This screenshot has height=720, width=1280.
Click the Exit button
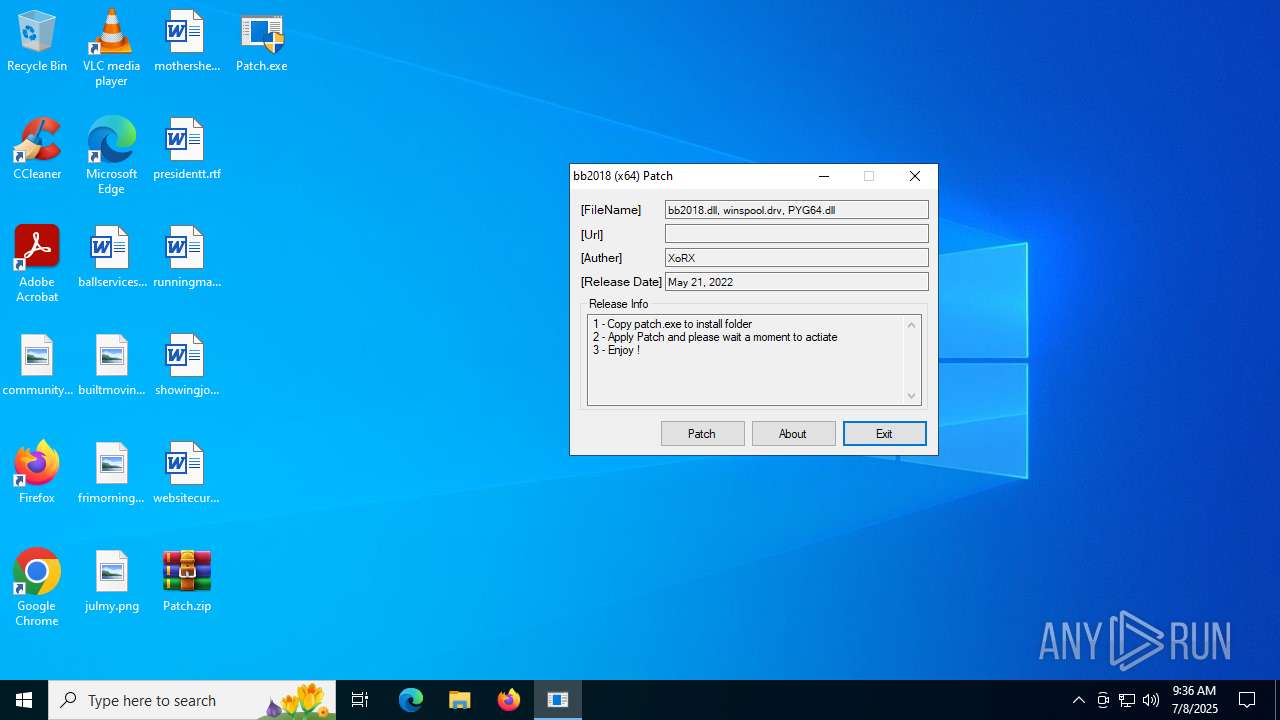pos(884,433)
